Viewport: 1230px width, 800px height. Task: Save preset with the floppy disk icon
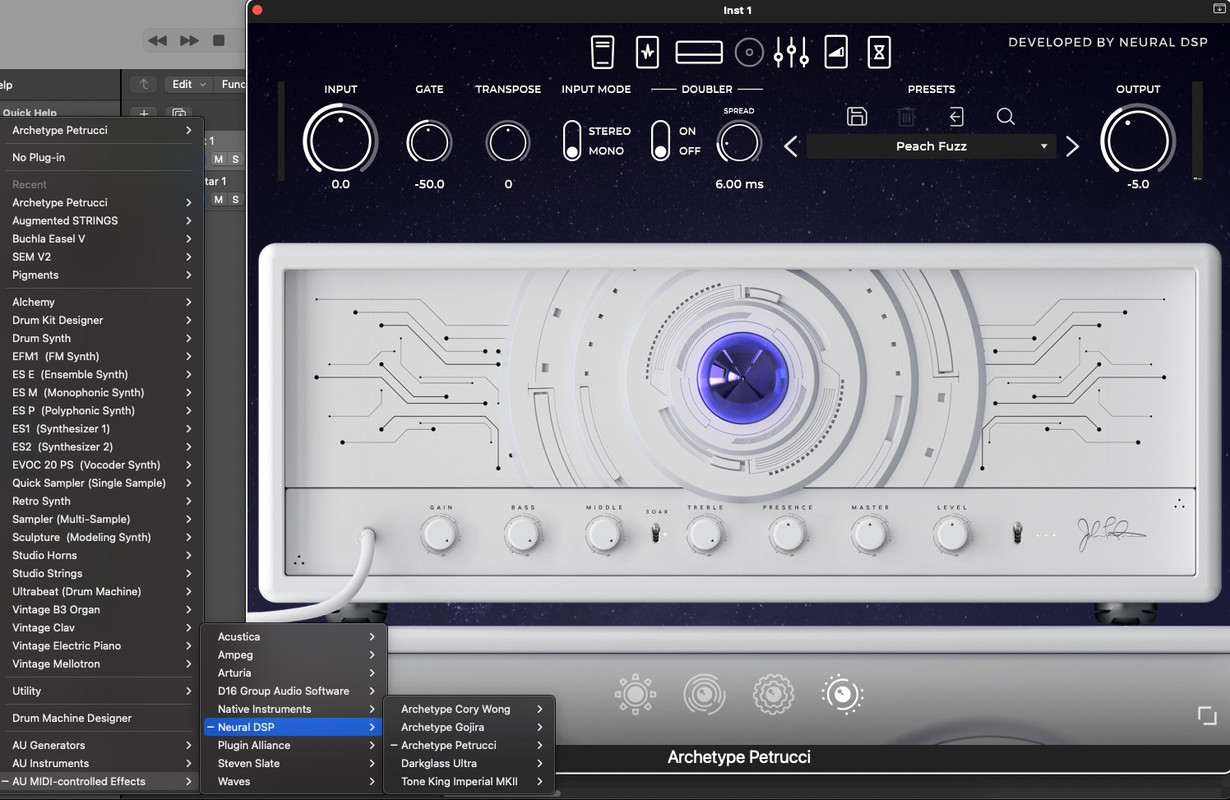tap(857, 116)
